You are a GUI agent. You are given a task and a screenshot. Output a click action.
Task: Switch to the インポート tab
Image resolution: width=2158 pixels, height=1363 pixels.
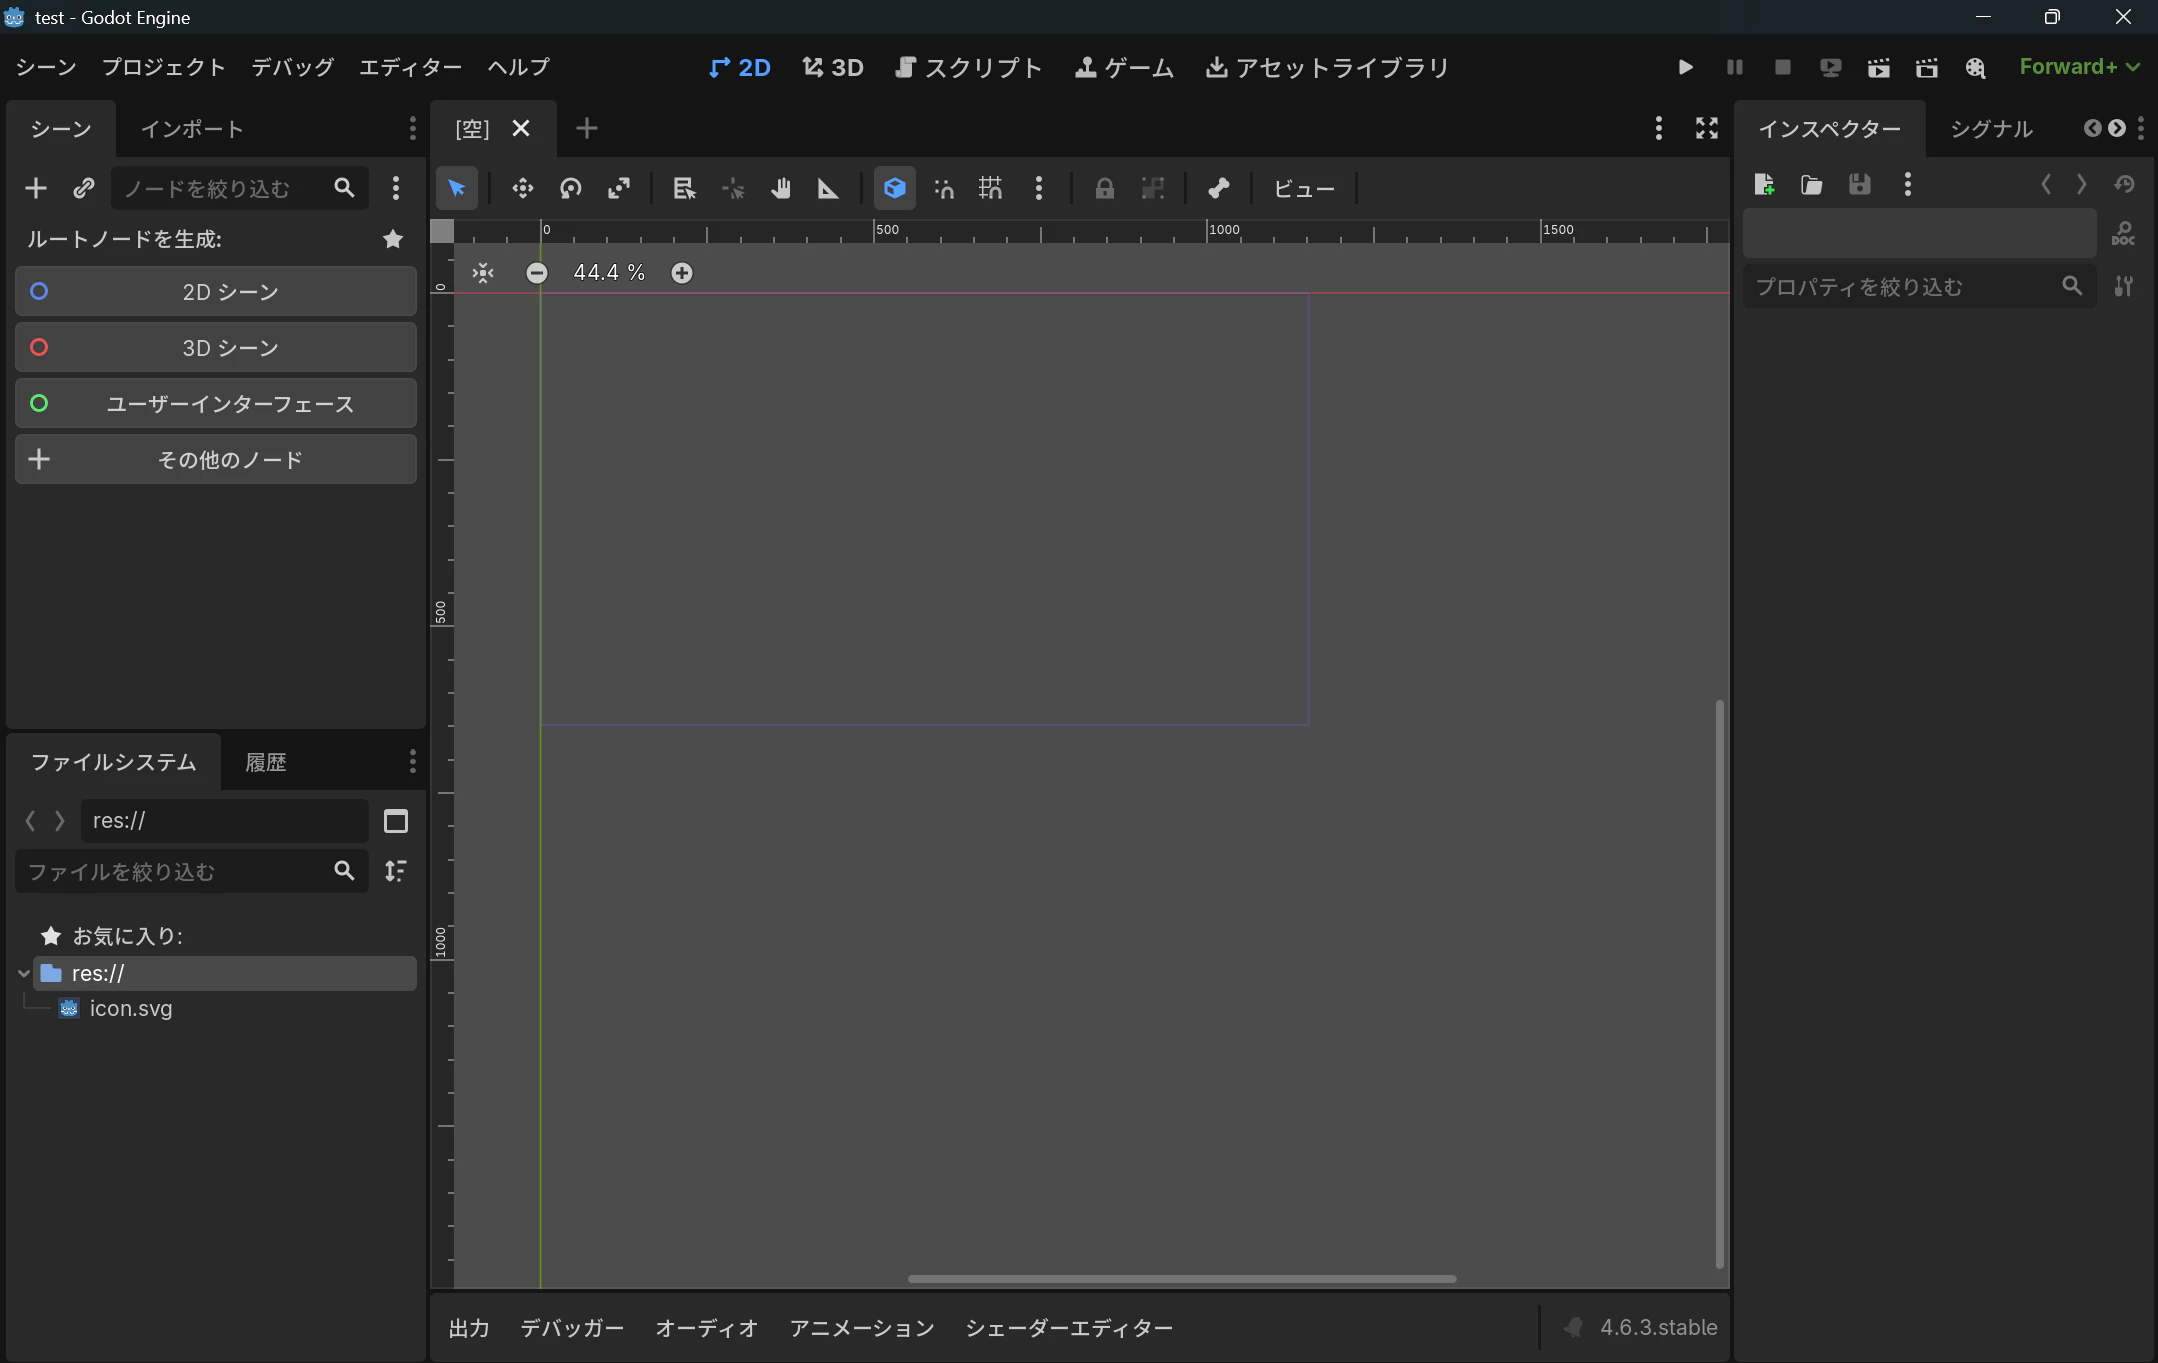pyautogui.click(x=192, y=129)
